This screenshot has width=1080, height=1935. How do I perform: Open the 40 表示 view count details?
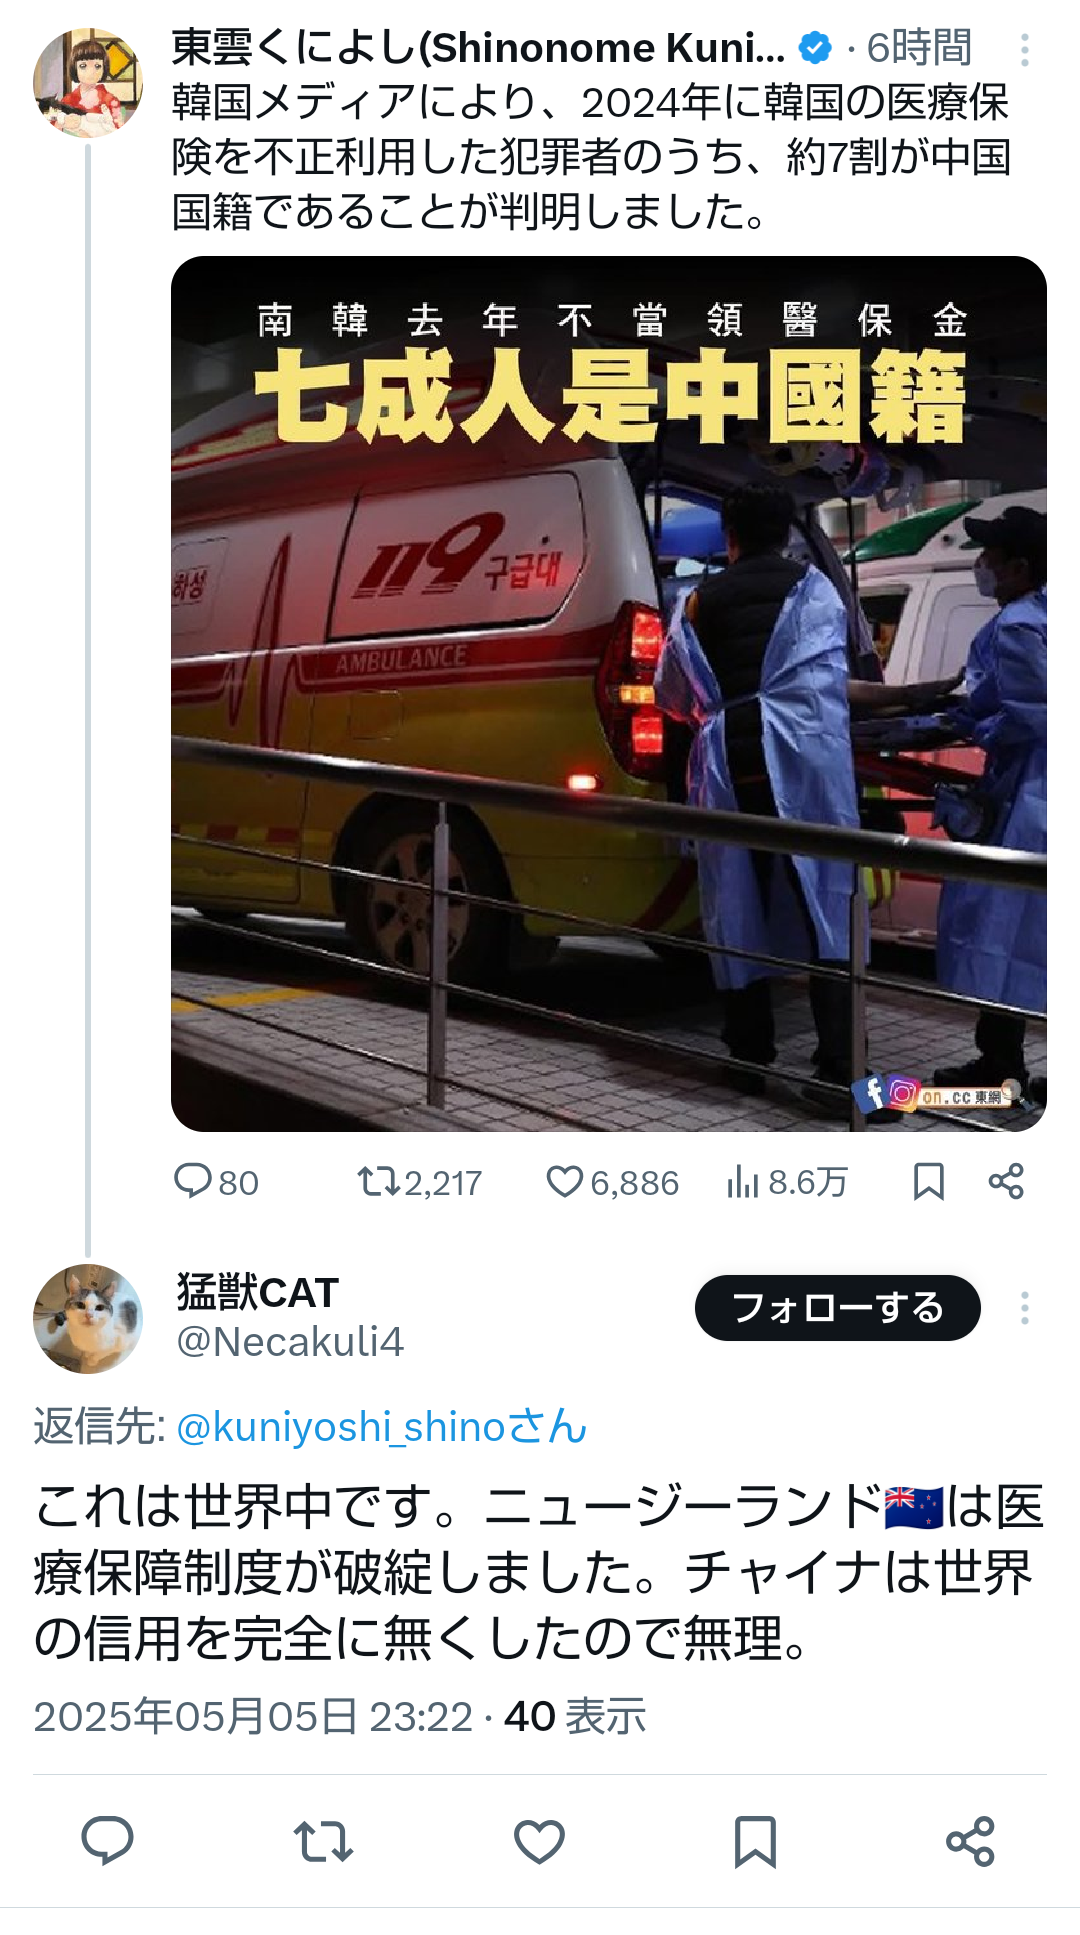pos(575,1716)
